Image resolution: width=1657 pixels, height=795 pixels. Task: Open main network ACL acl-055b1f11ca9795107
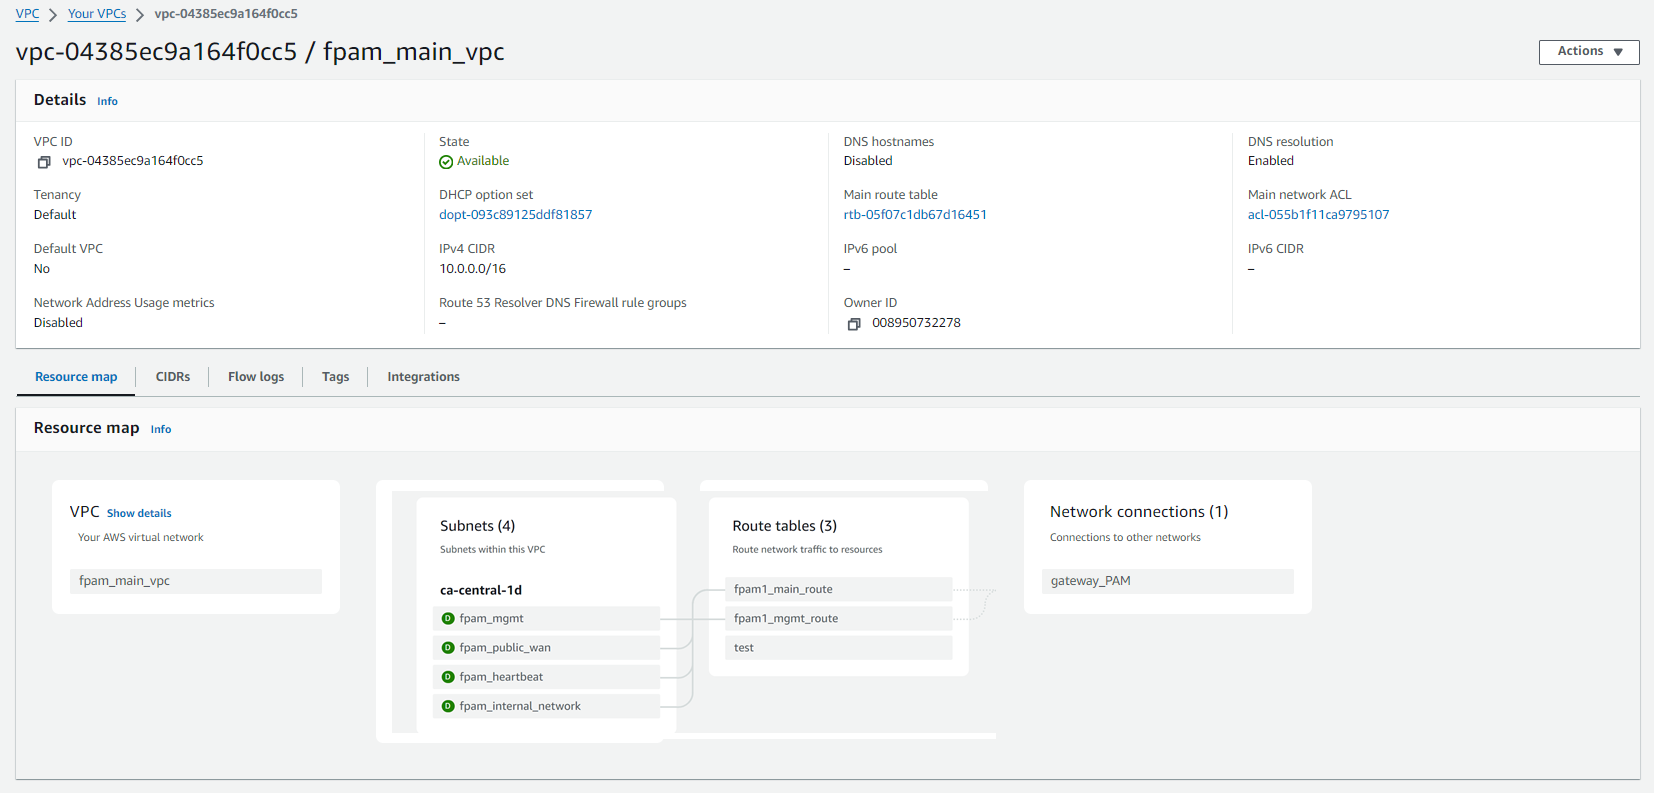[1319, 215]
